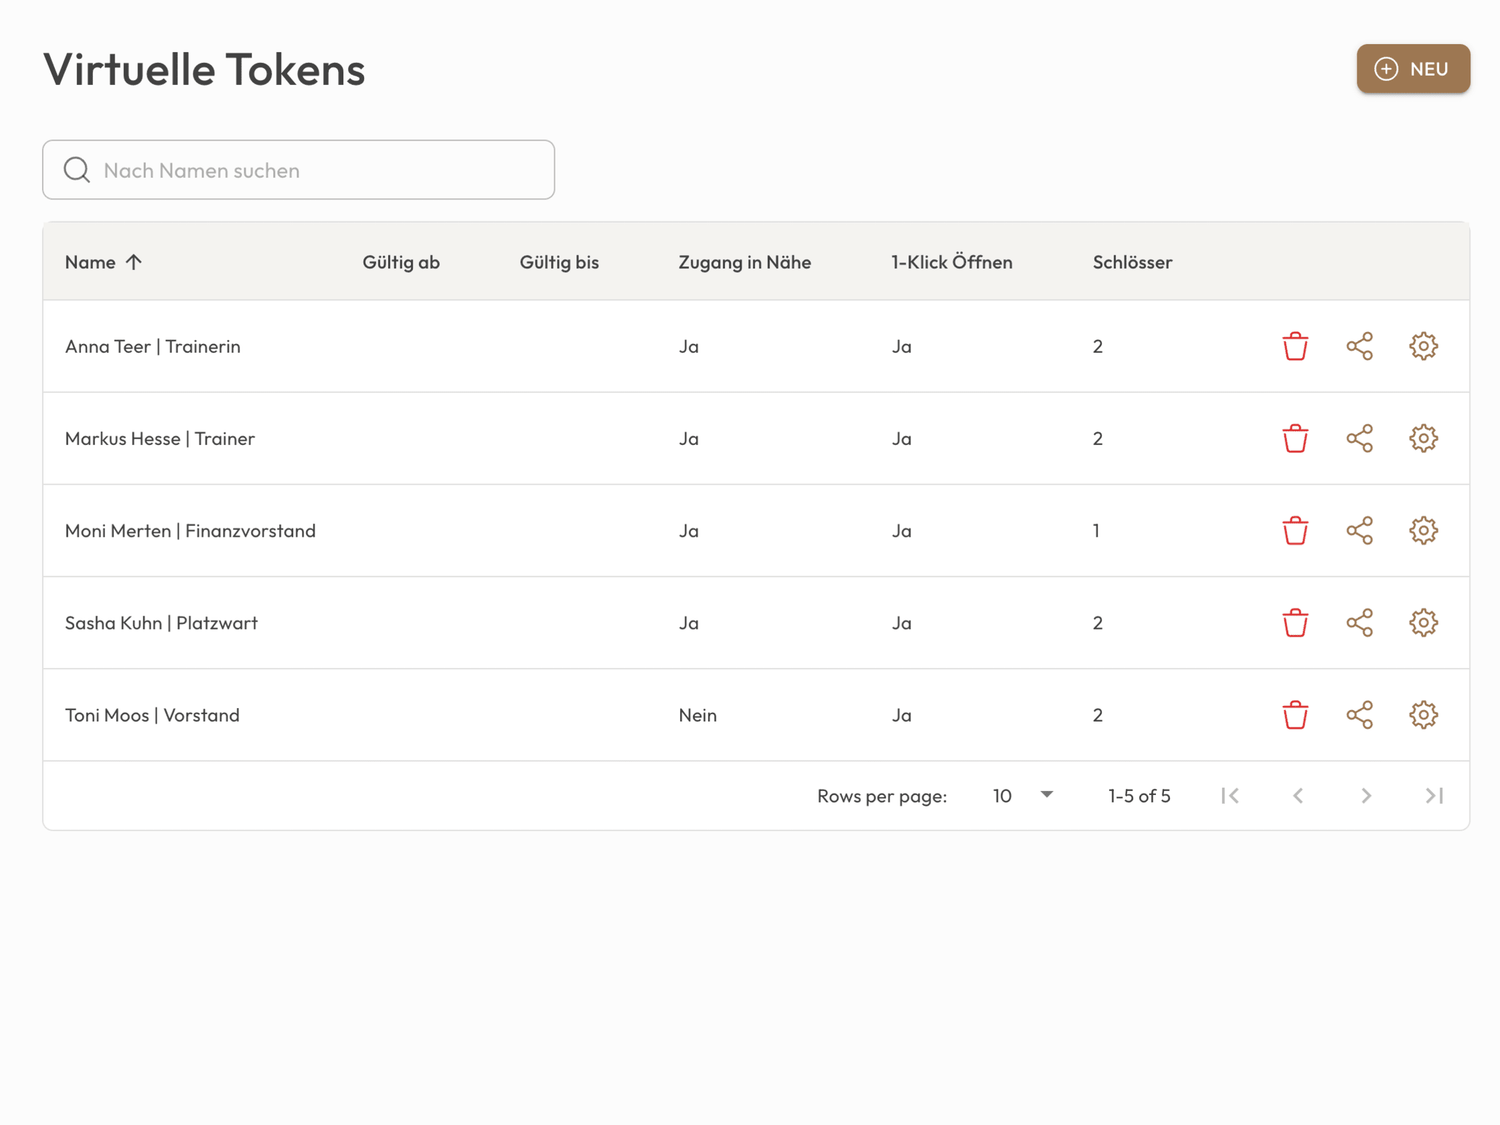The width and height of the screenshot is (1500, 1125).
Task: Jump to the first page arrow
Action: 1230,795
